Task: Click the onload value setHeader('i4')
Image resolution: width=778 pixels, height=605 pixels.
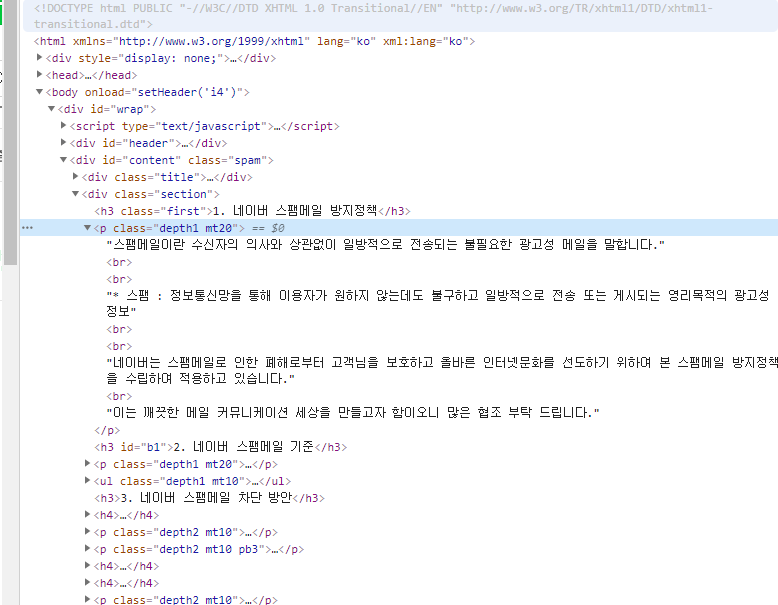Action: (187, 92)
